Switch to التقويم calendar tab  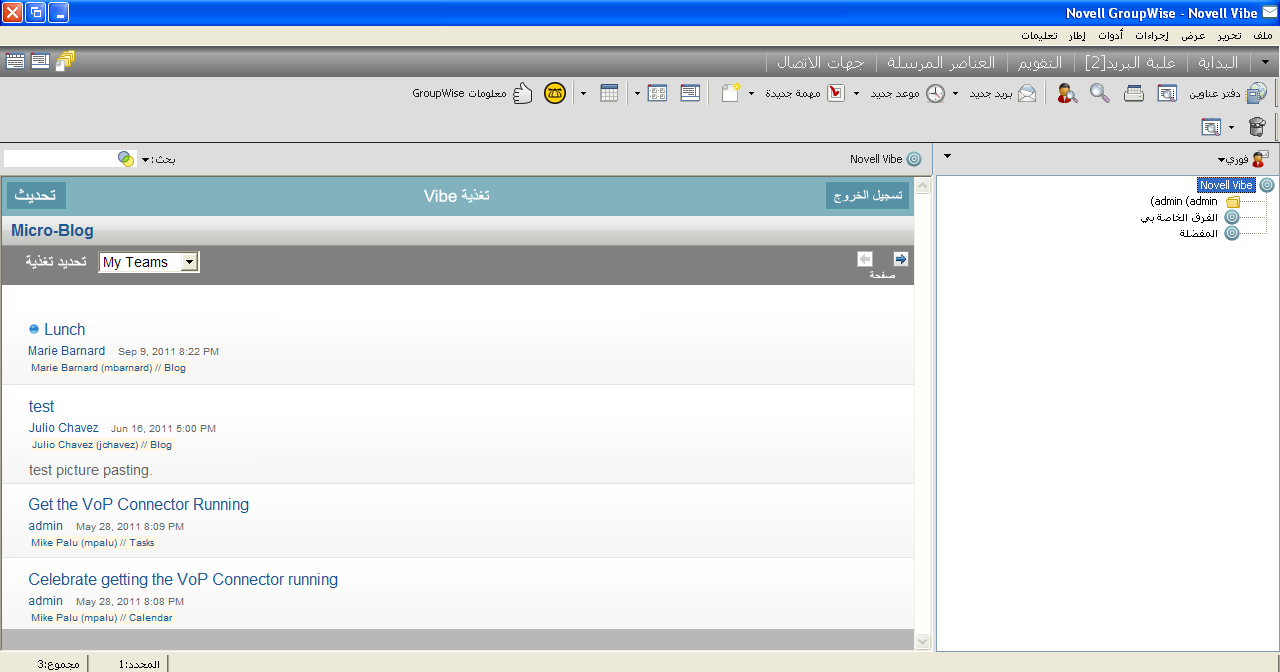(1041, 62)
